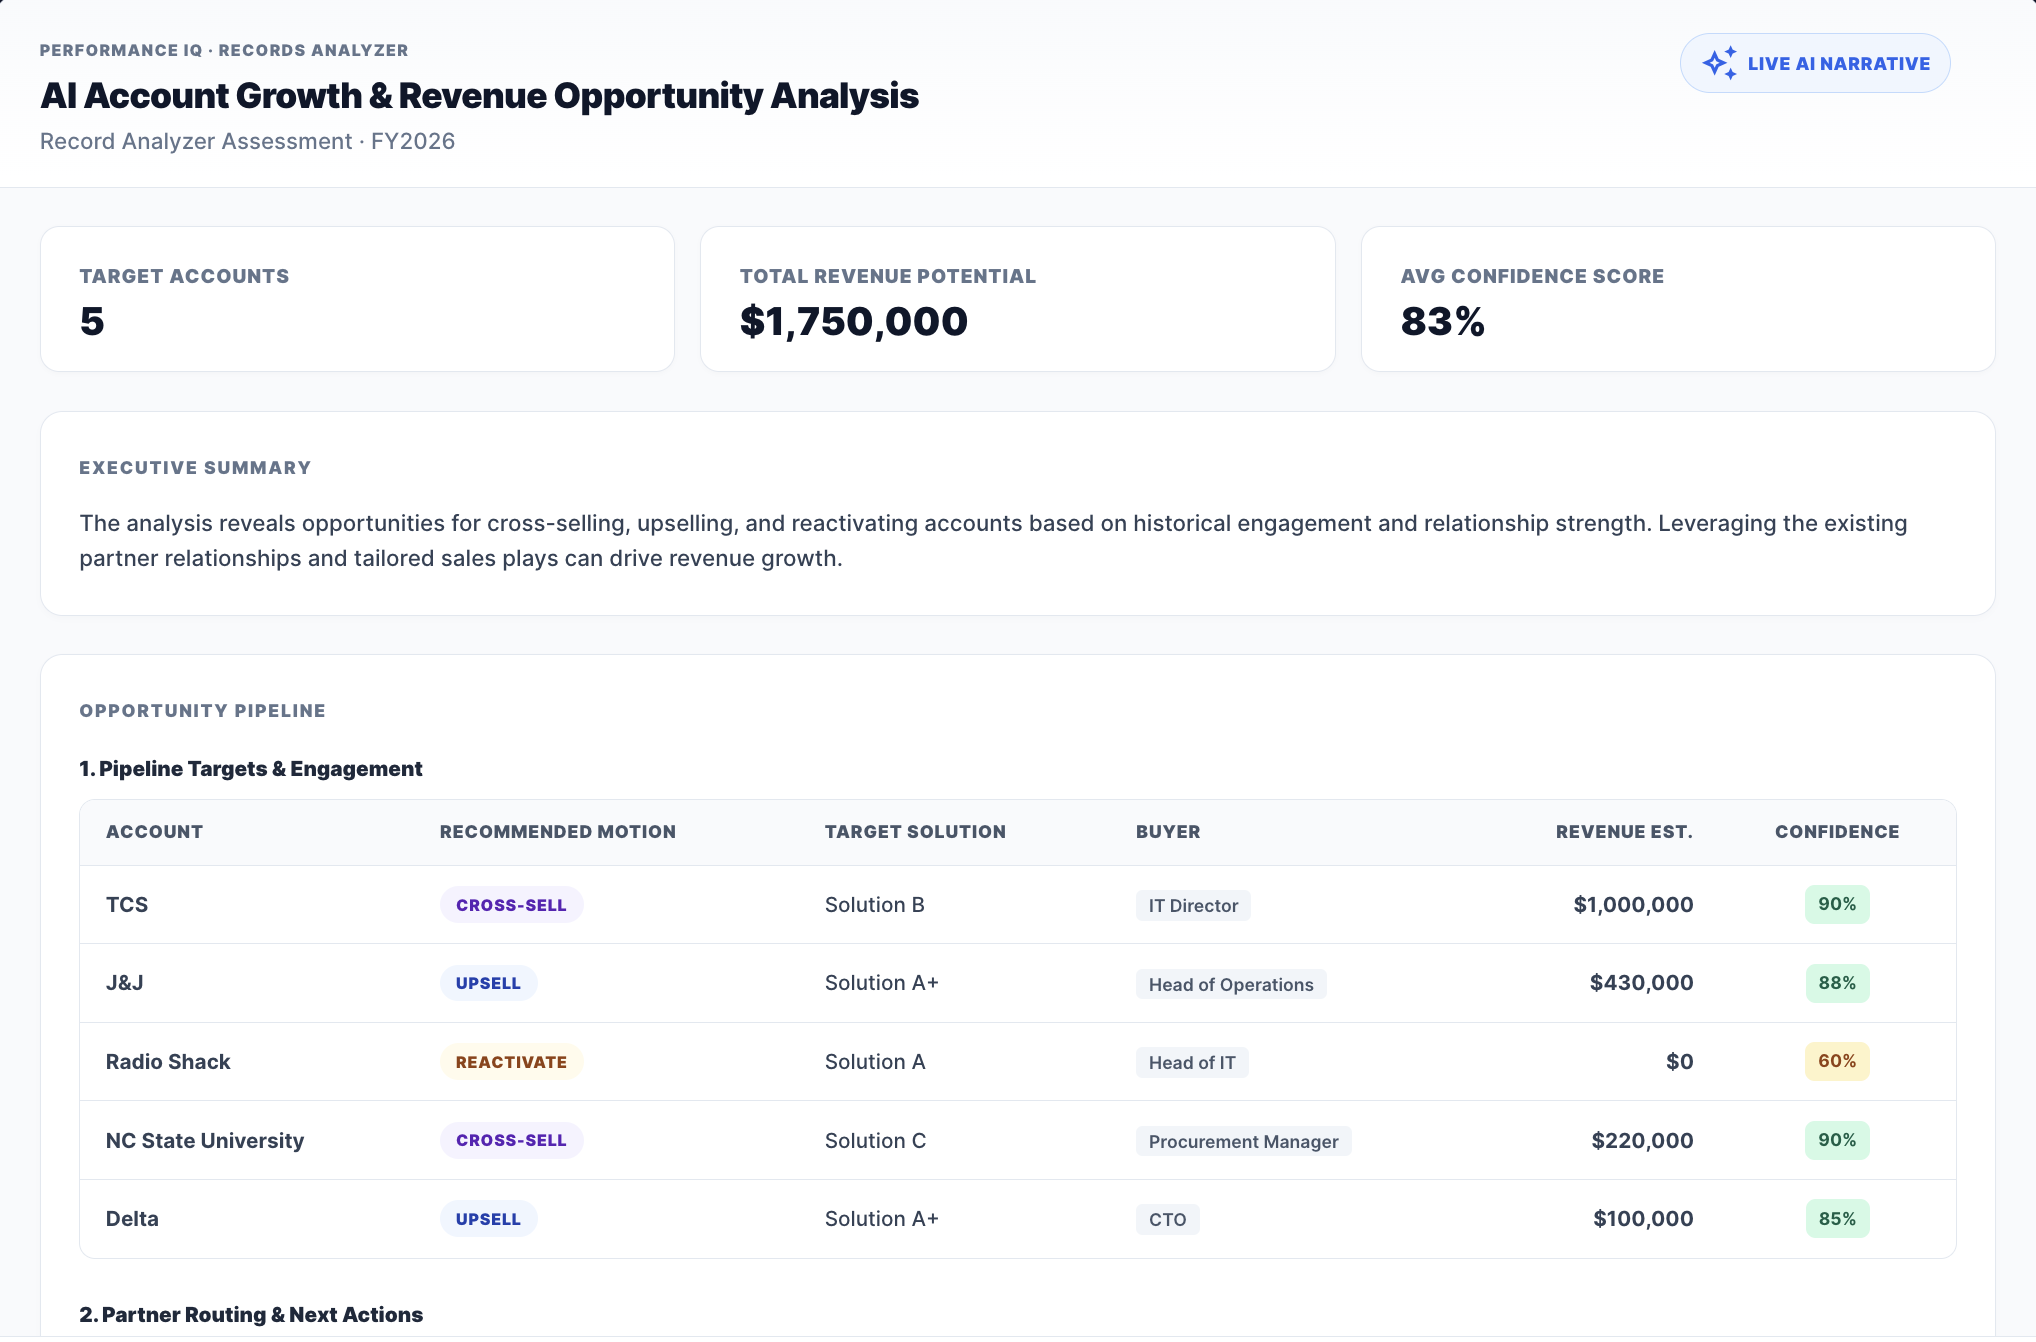
Task: Sort by the Account column header
Action: tap(154, 832)
